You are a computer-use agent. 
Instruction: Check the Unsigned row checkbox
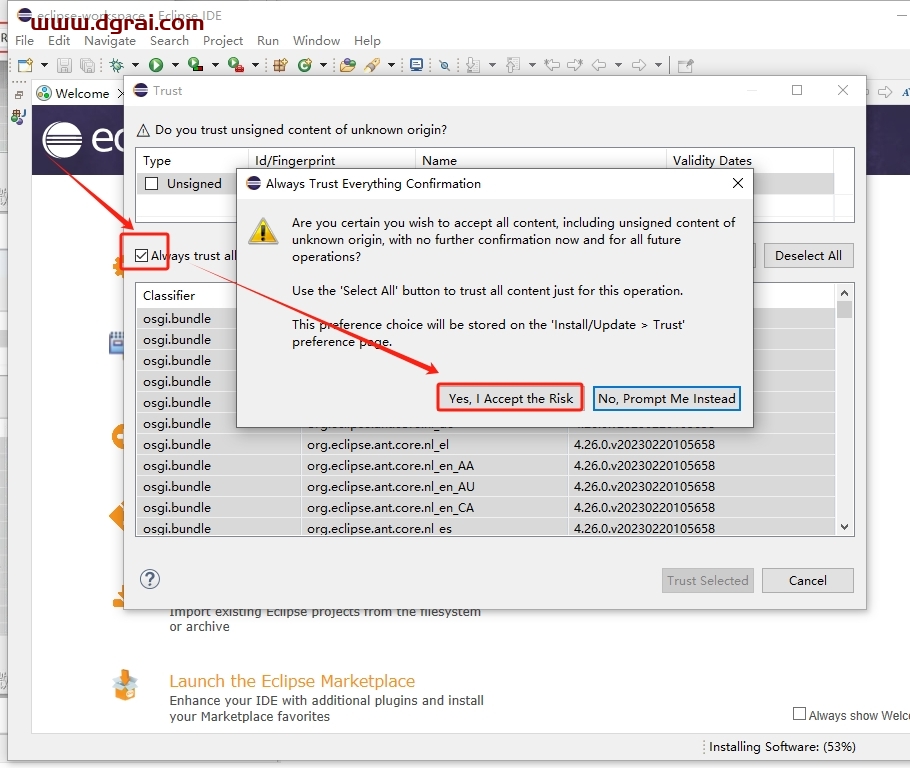(x=151, y=183)
